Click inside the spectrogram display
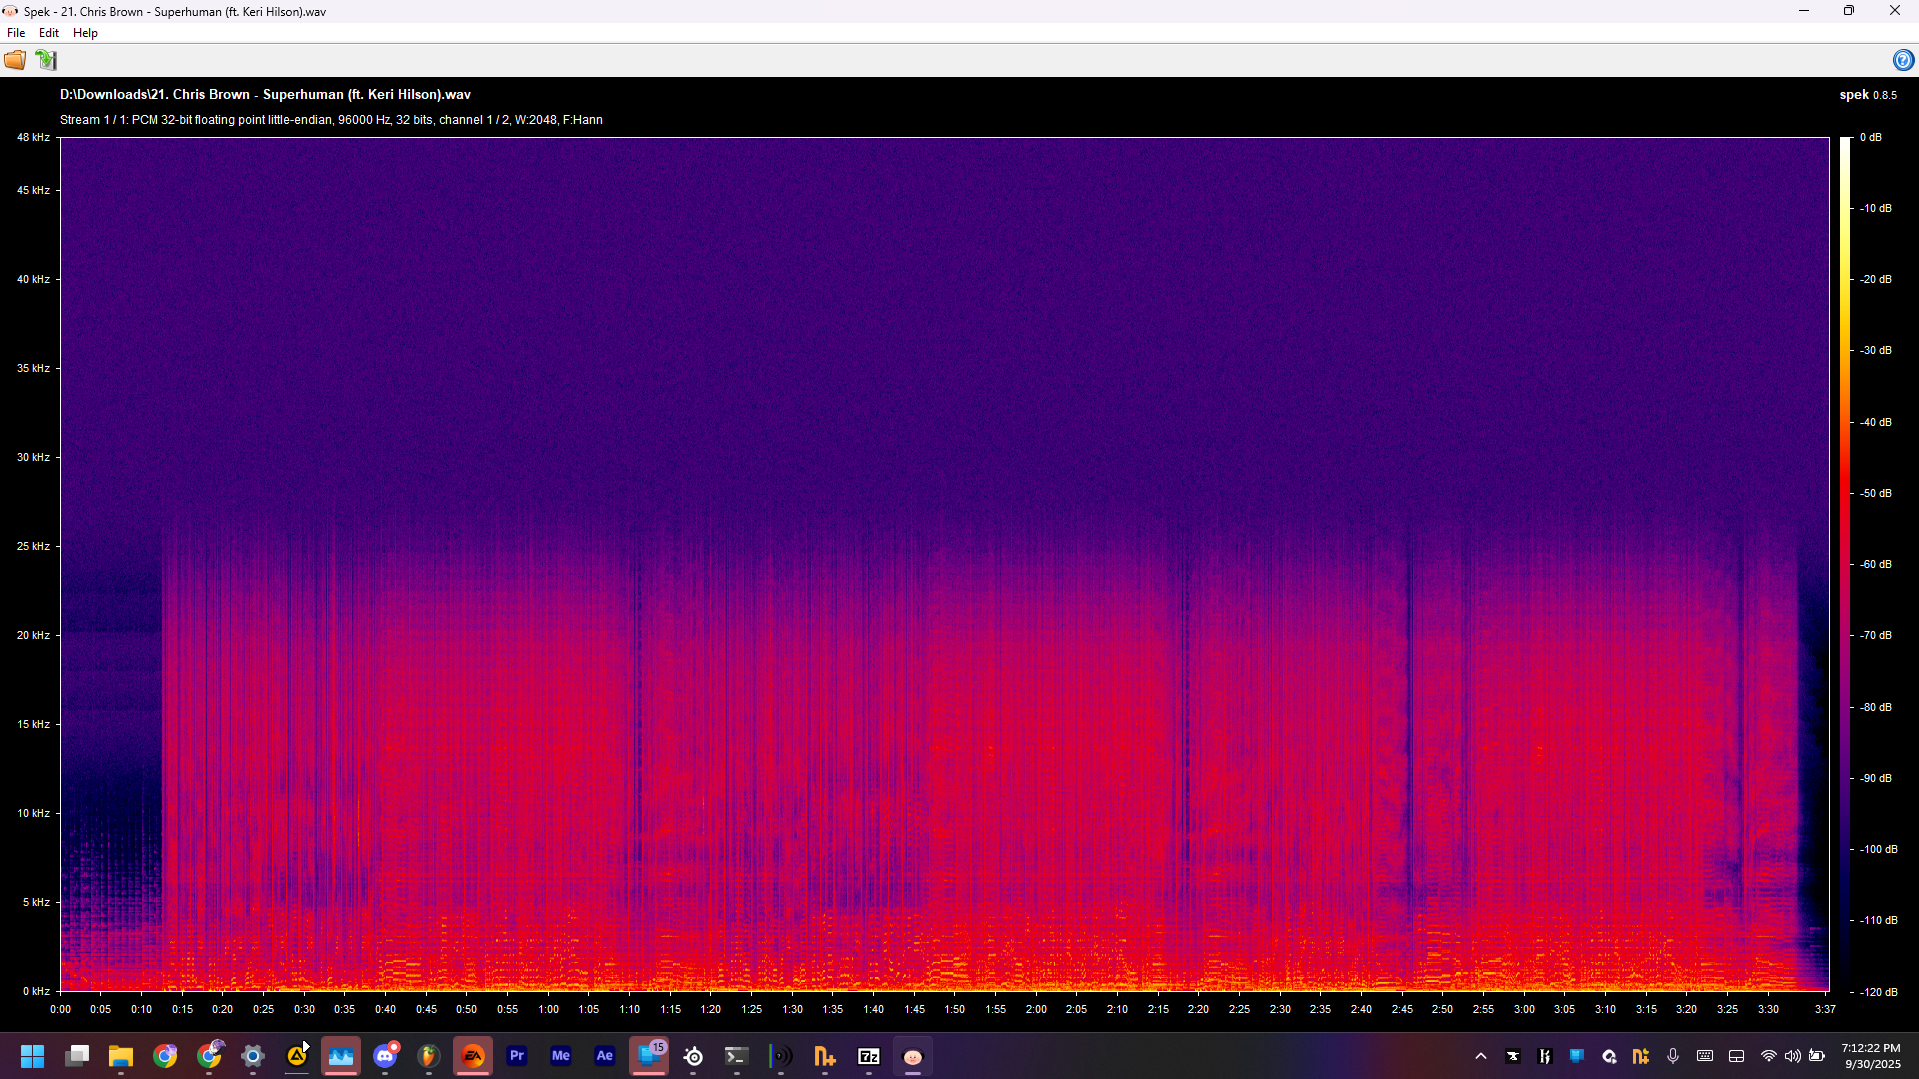This screenshot has height=1079, width=1919. point(945,564)
